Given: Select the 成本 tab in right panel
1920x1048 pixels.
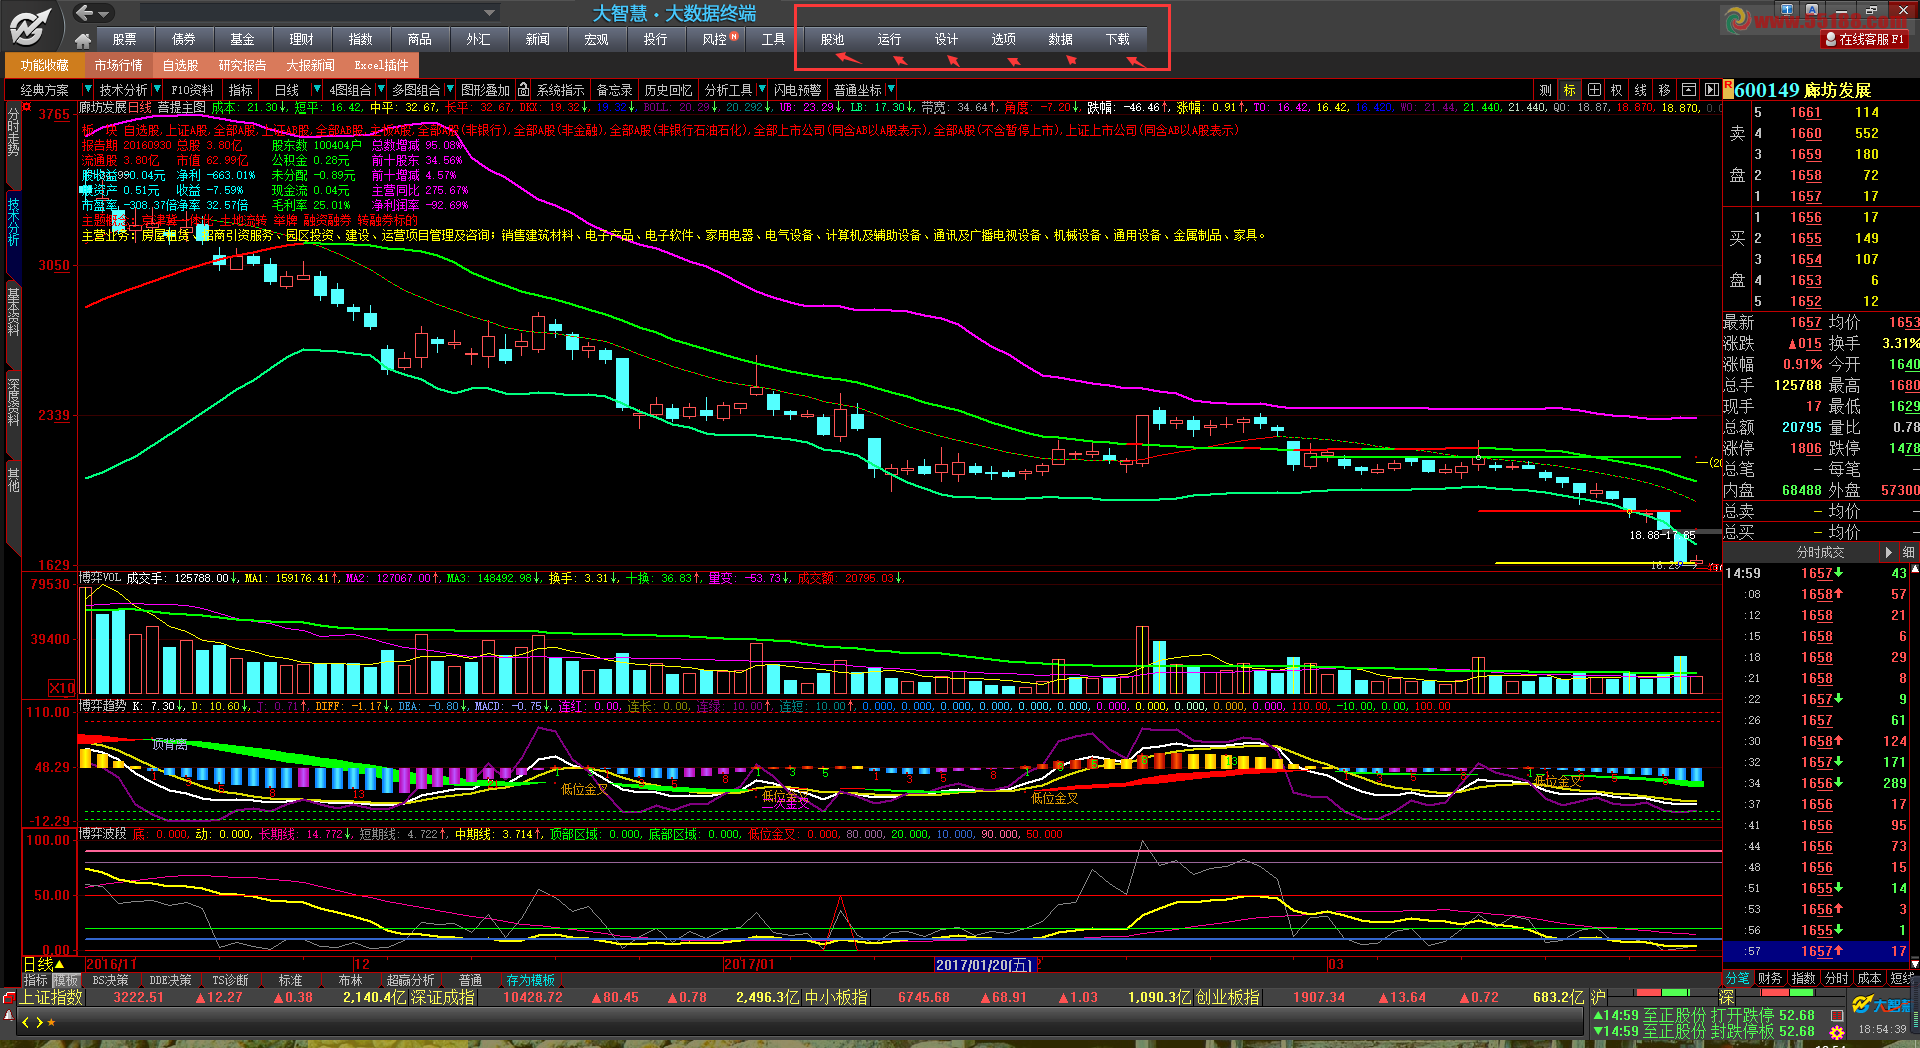Looking at the screenshot, I should 1869,978.
